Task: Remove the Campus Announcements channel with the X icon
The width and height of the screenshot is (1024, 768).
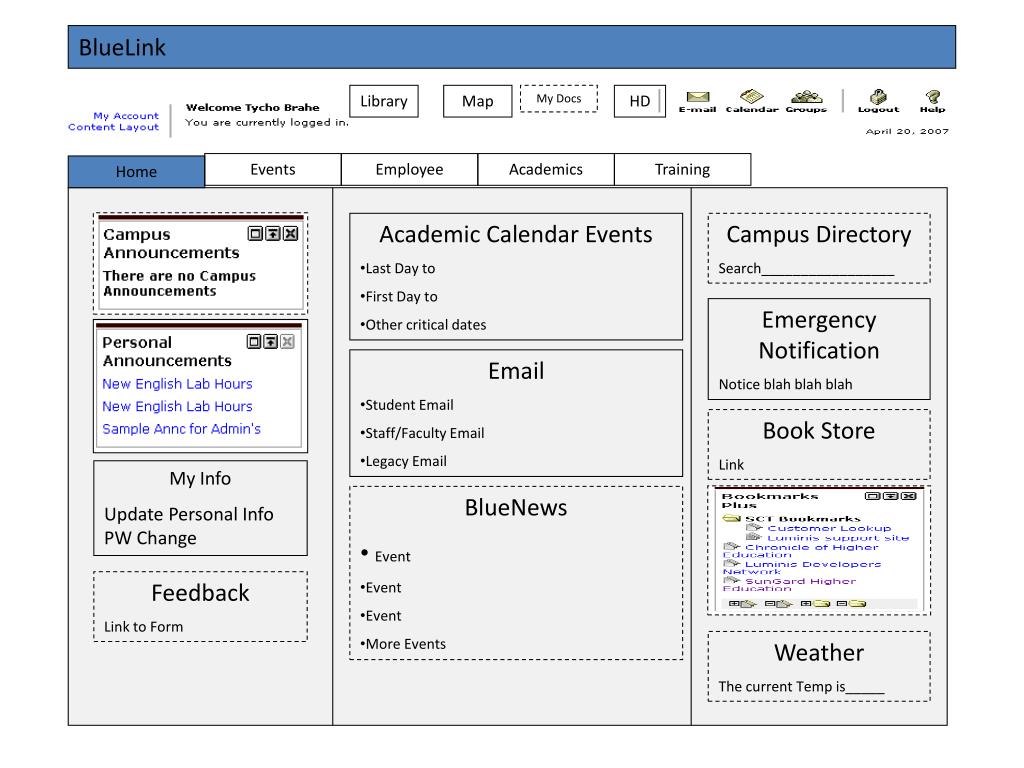Action: click(x=291, y=233)
